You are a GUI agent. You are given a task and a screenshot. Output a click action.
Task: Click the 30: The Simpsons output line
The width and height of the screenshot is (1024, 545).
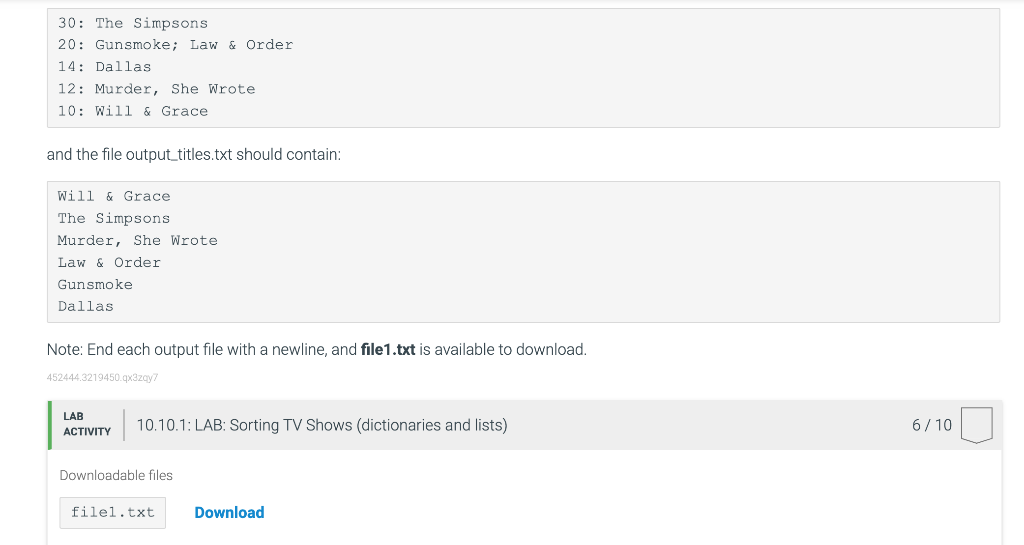coord(133,23)
